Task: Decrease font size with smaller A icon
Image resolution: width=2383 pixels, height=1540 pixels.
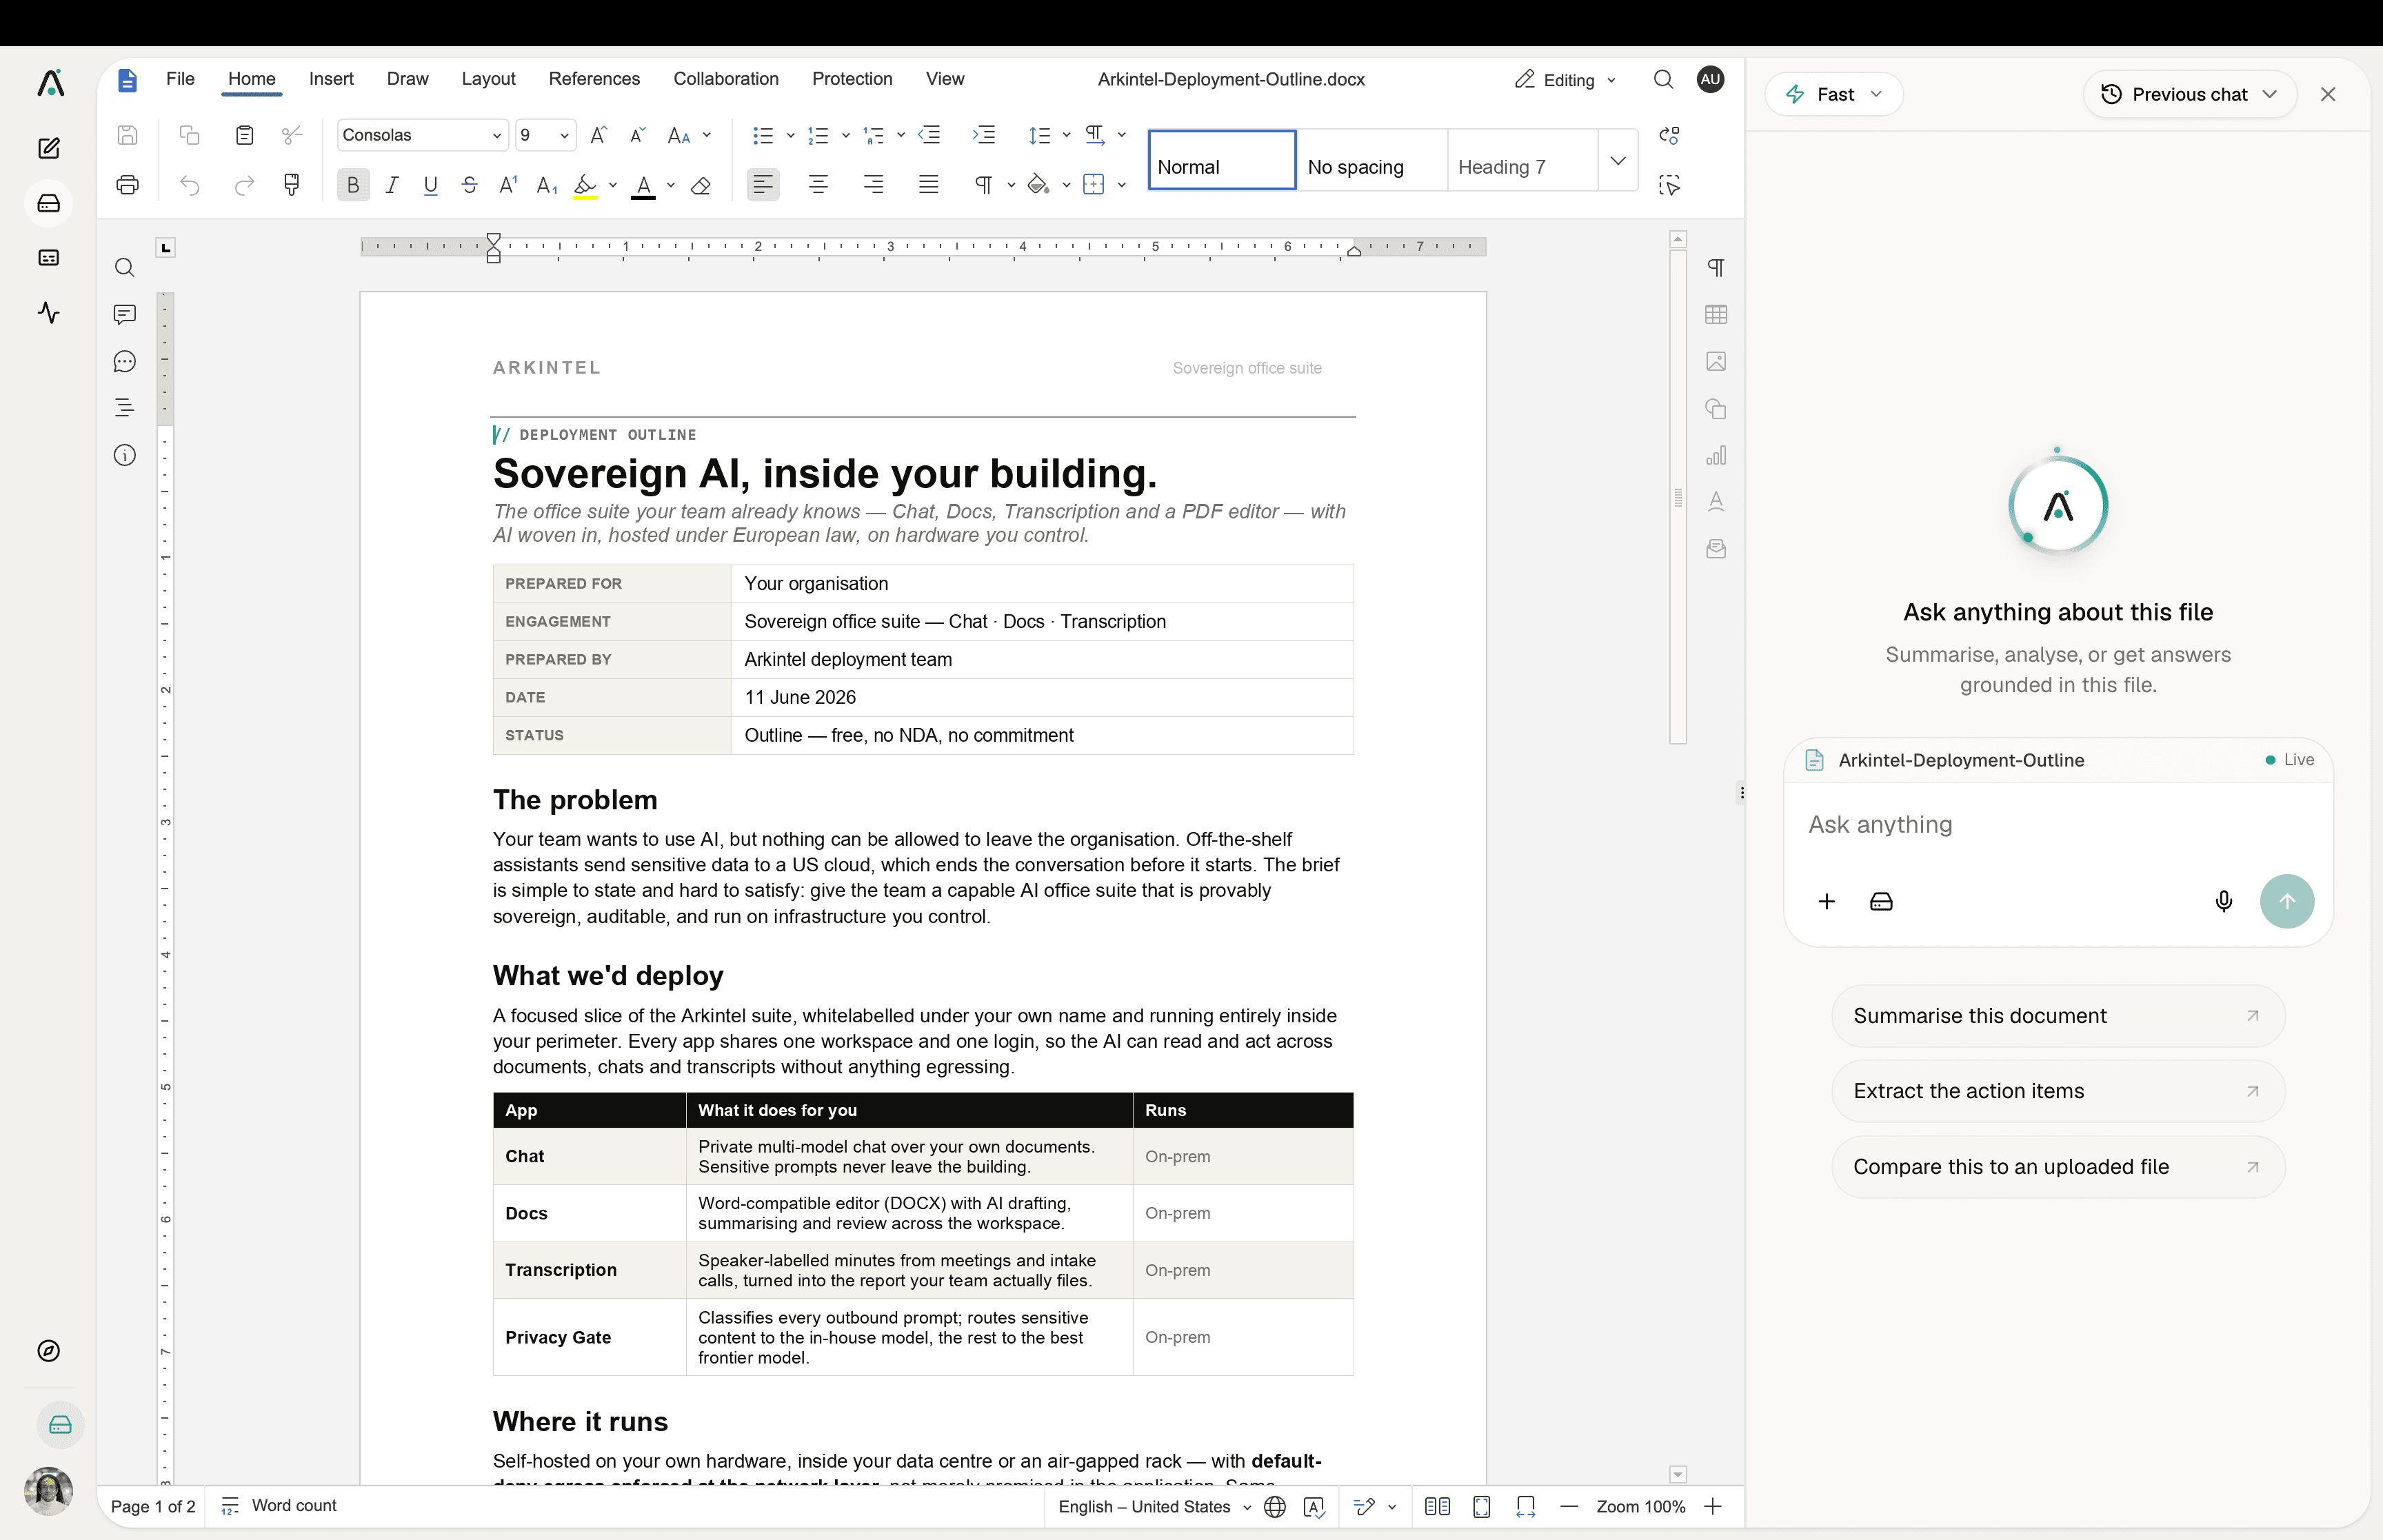Action: tap(637, 135)
